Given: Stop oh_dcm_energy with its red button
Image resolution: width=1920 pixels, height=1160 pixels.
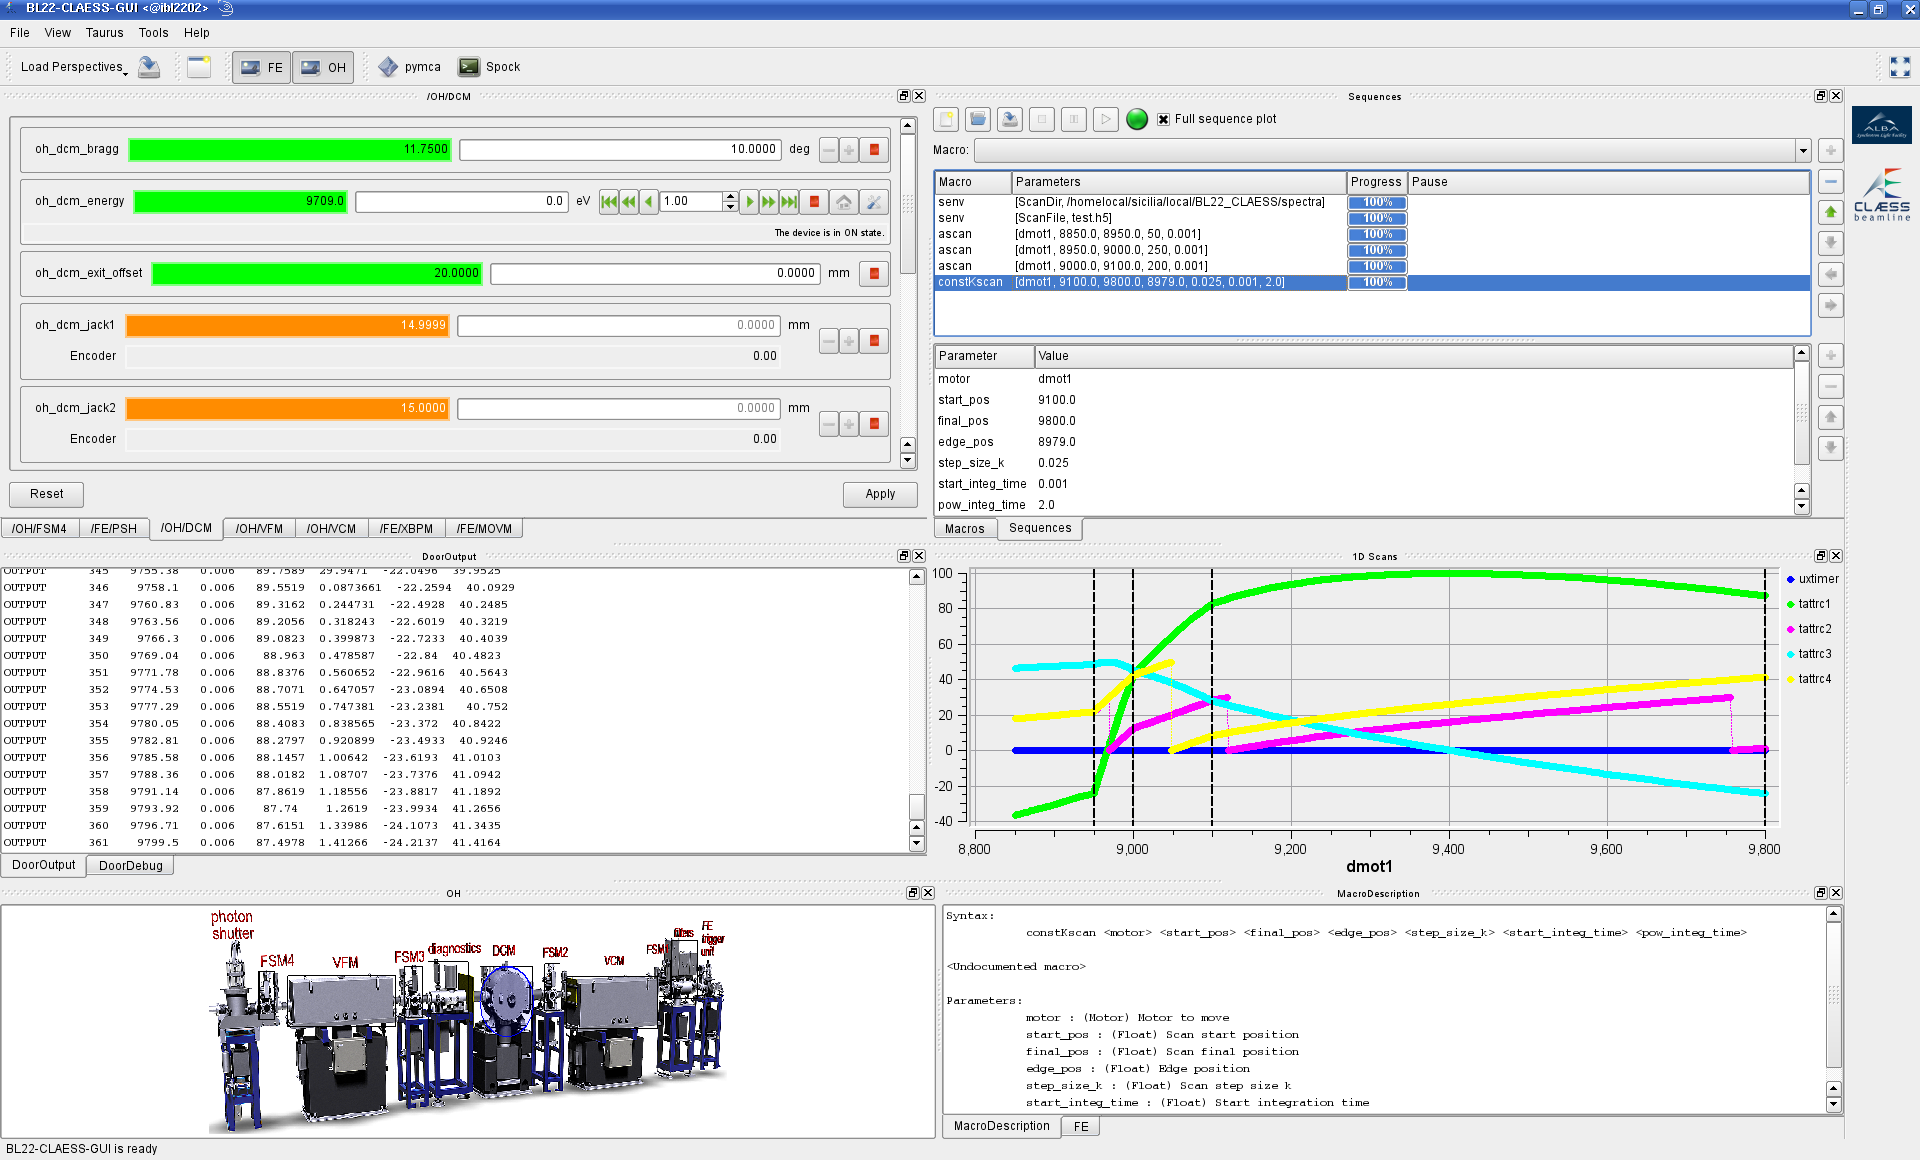Looking at the screenshot, I should [814, 202].
